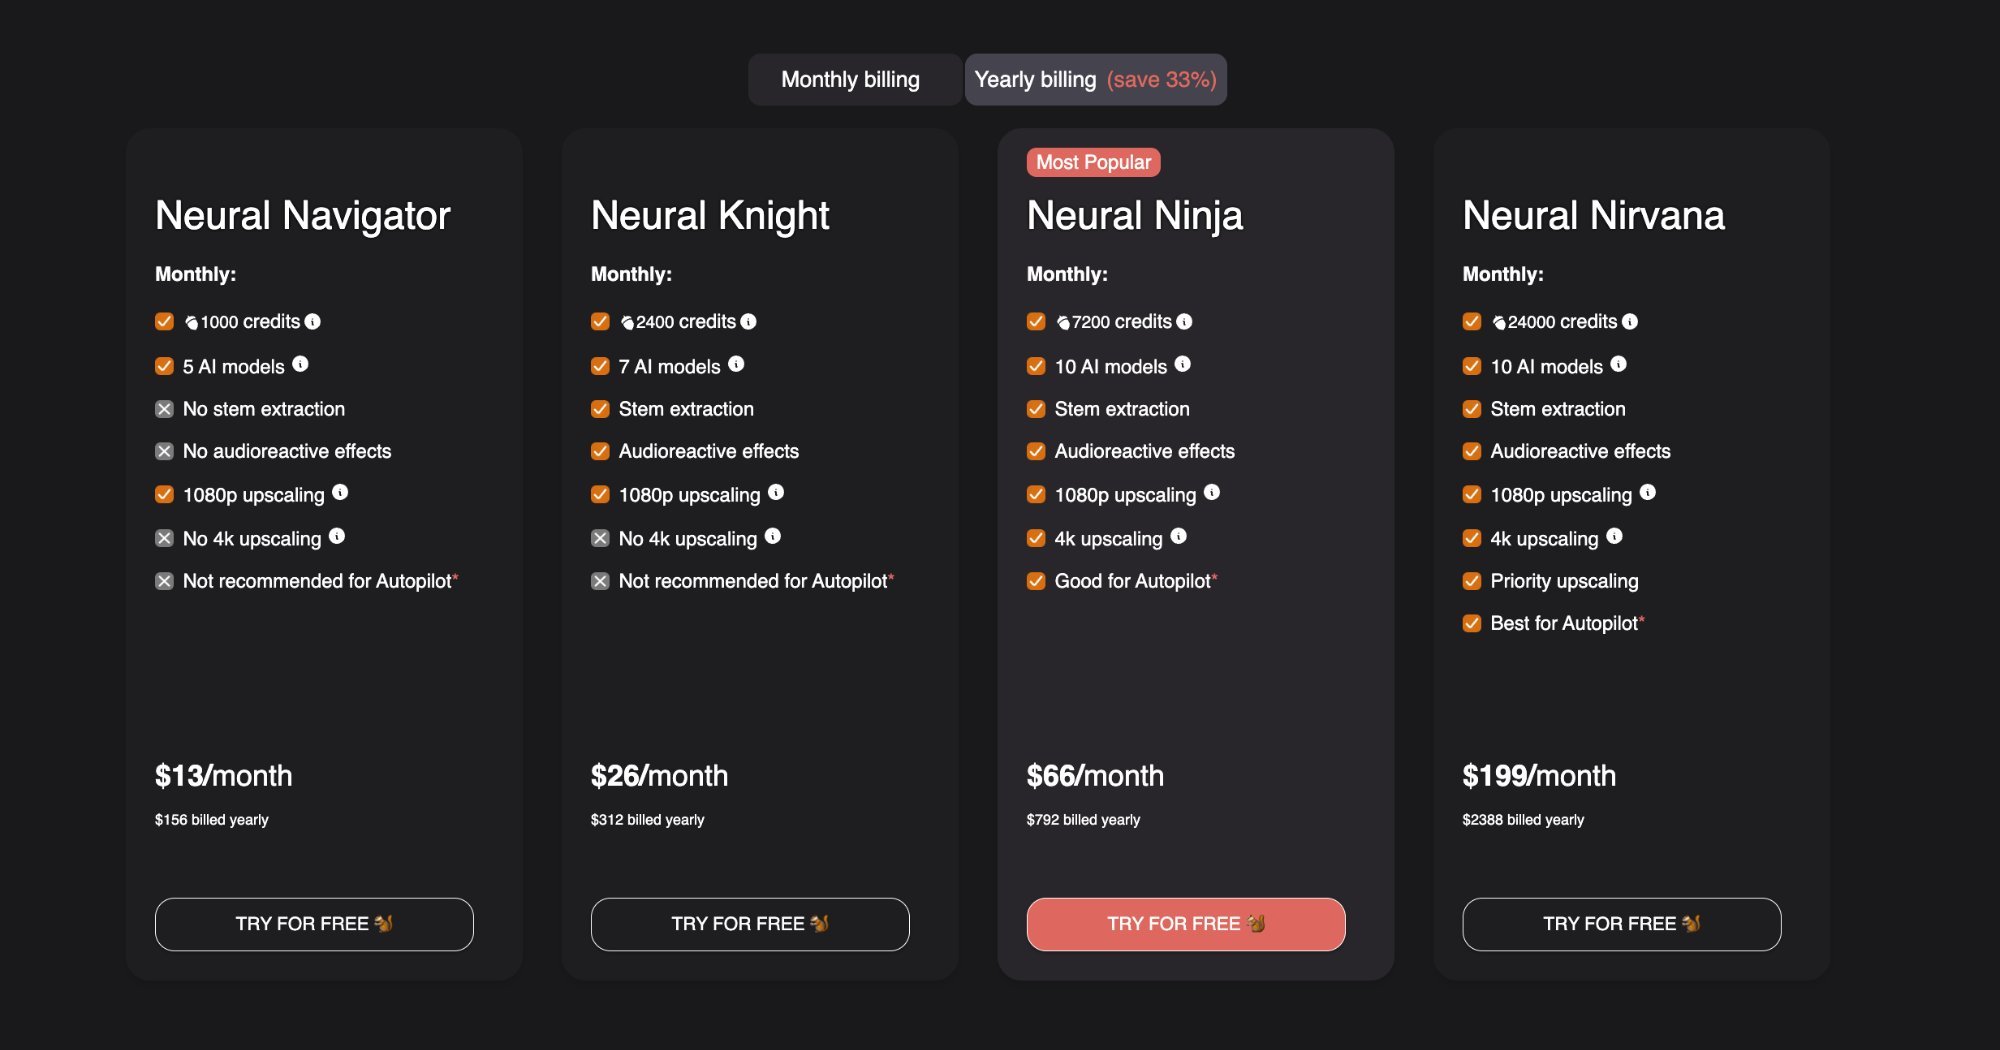Click the 24000 credits info icon
2000x1050 pixels.
[x=1632, y=322]
